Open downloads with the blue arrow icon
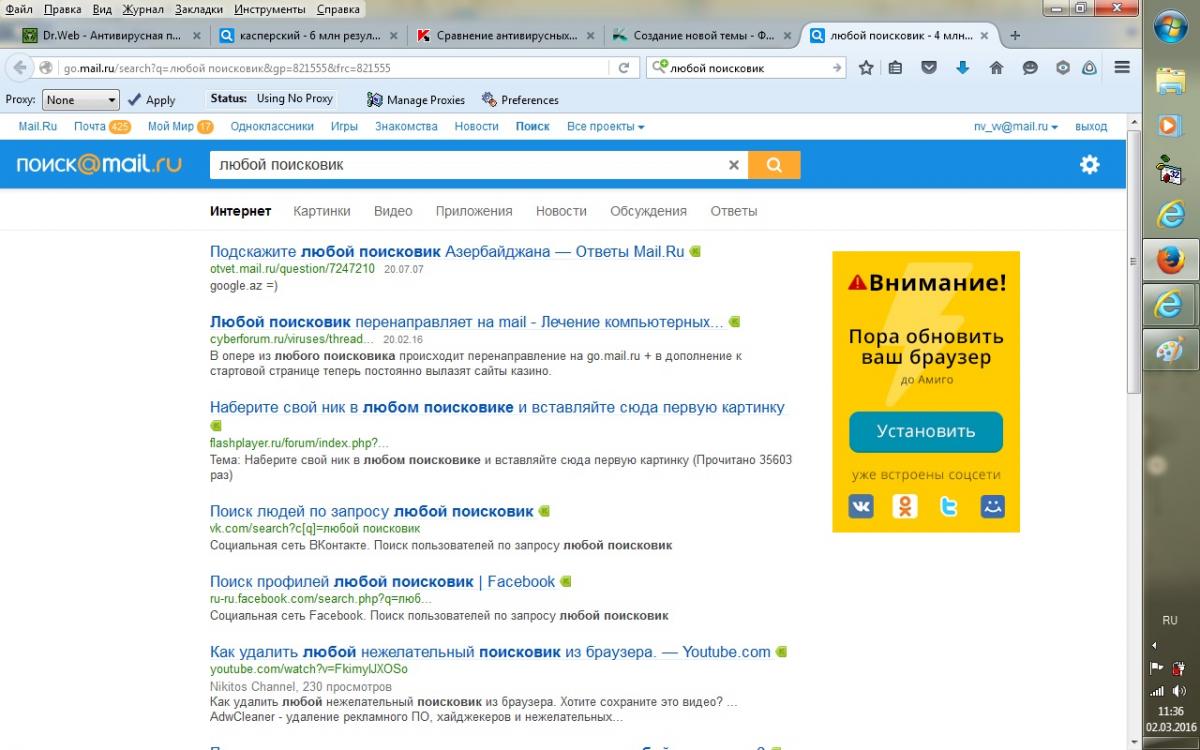 tap(962, 68)
